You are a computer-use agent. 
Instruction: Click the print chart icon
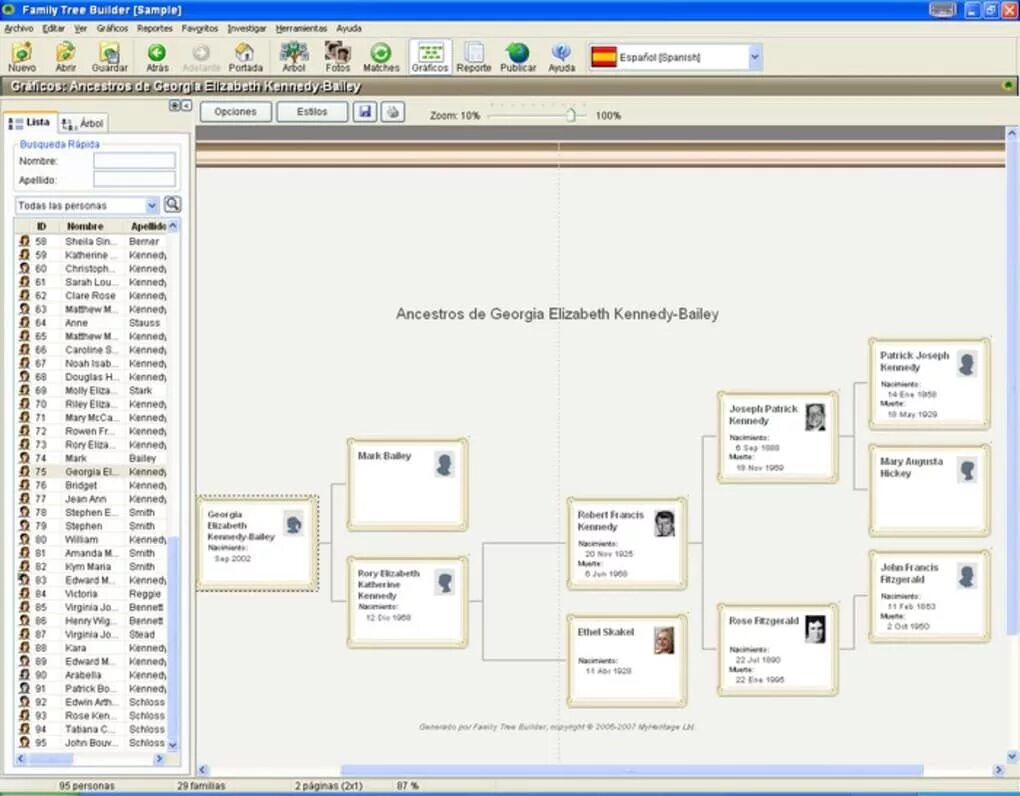click(x=393, y=112)
